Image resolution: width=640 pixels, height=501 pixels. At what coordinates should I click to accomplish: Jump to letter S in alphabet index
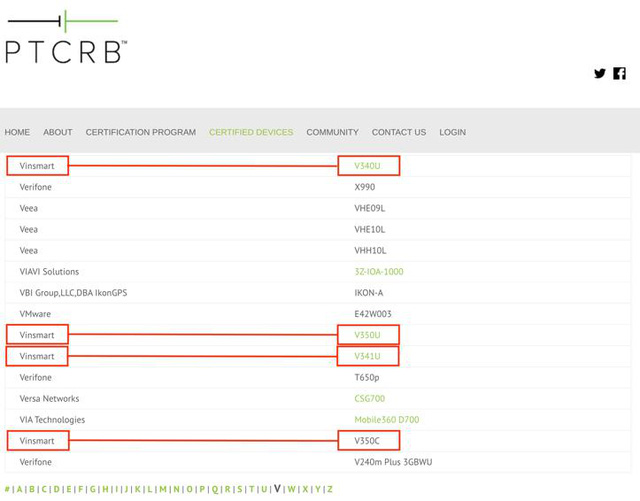(240, 489)
